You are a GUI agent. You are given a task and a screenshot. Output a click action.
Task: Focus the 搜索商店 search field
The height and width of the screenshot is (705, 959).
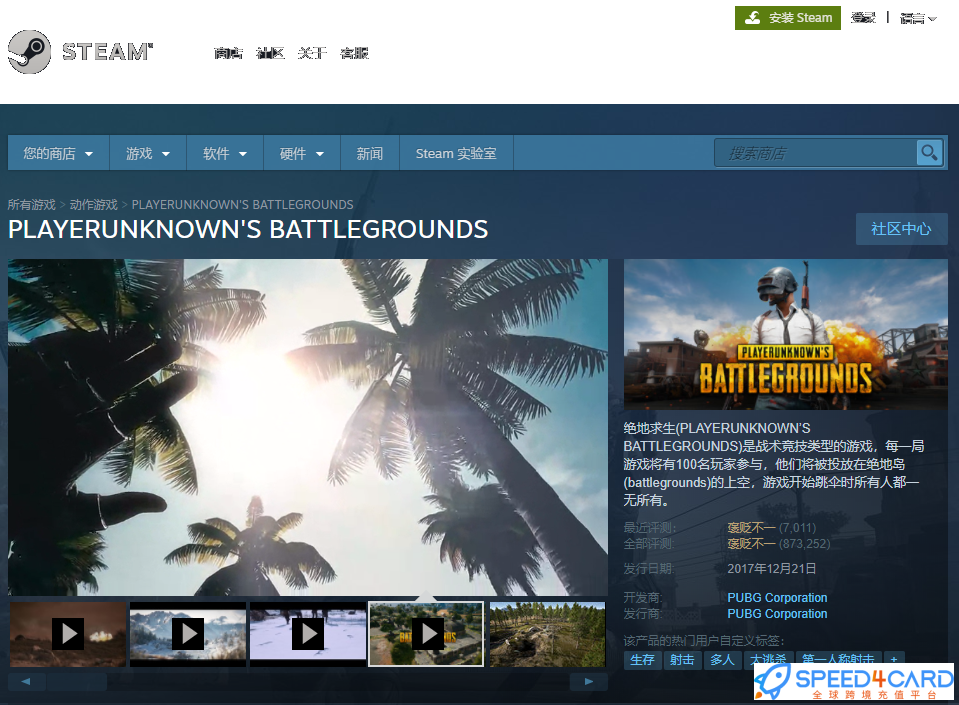(x=816, y=153)
